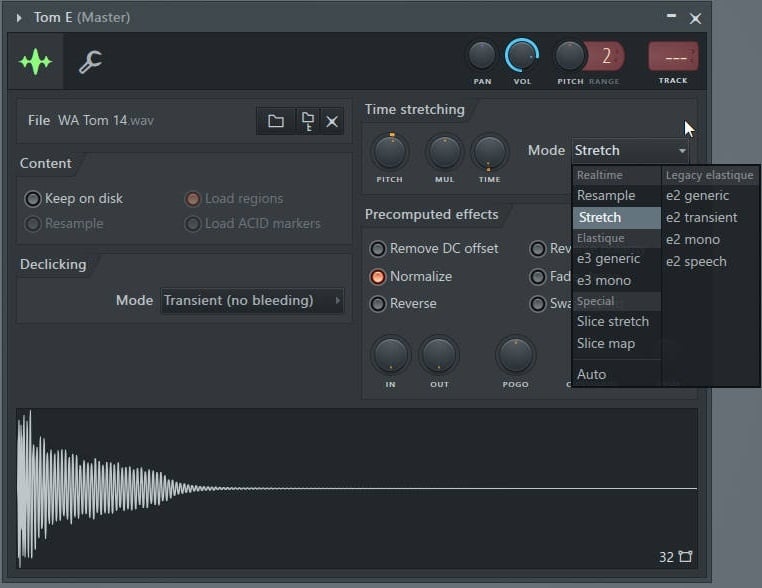Select Slice stretch mode
Image resolution: width=762 pixels, height=588 pixels.
616,321
